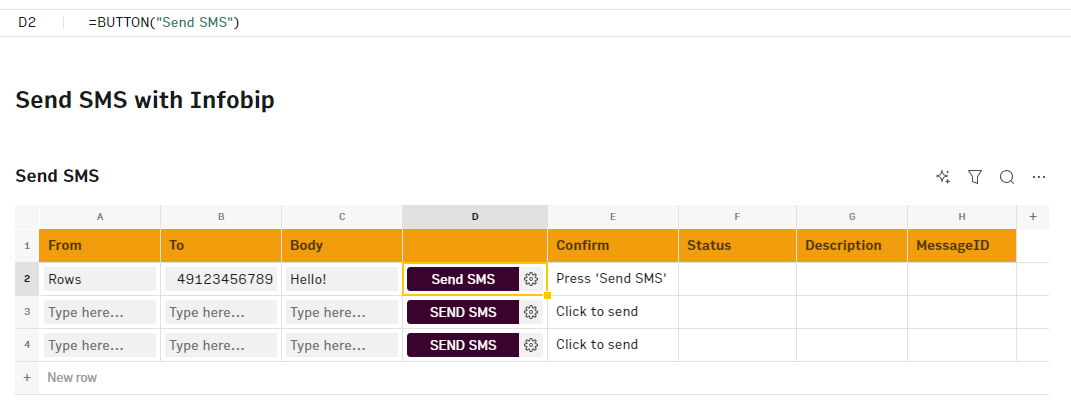Viewport: 1071px width, 420px height.
Task: Click the "Press 'Send SMS'" cell
Action: pyautogui.click(x=613, y=279)
